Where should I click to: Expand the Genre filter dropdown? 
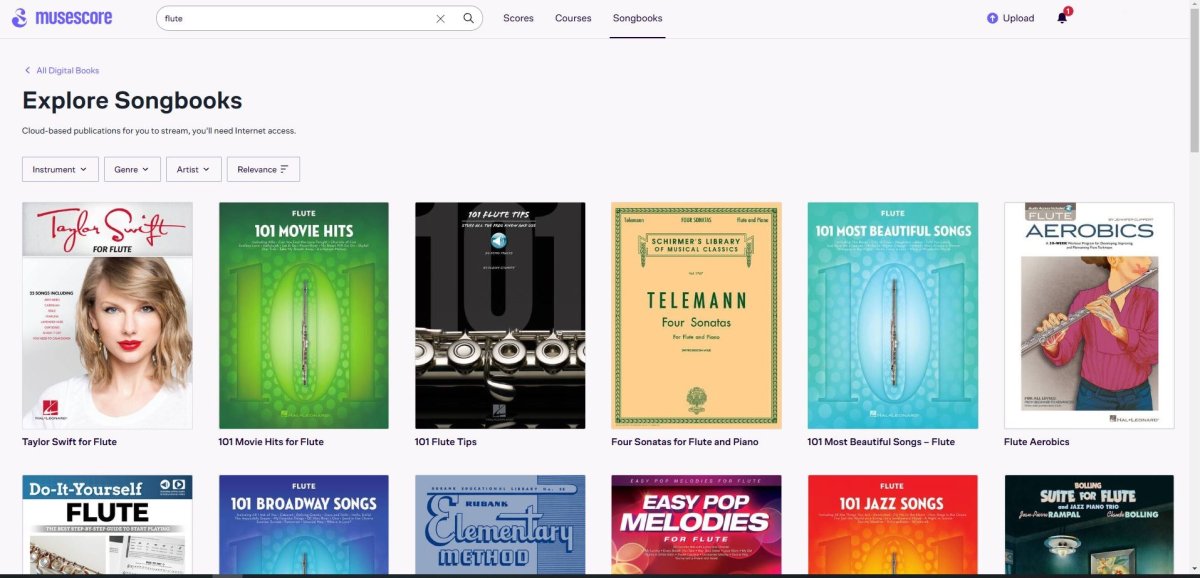tap(132, 169)
